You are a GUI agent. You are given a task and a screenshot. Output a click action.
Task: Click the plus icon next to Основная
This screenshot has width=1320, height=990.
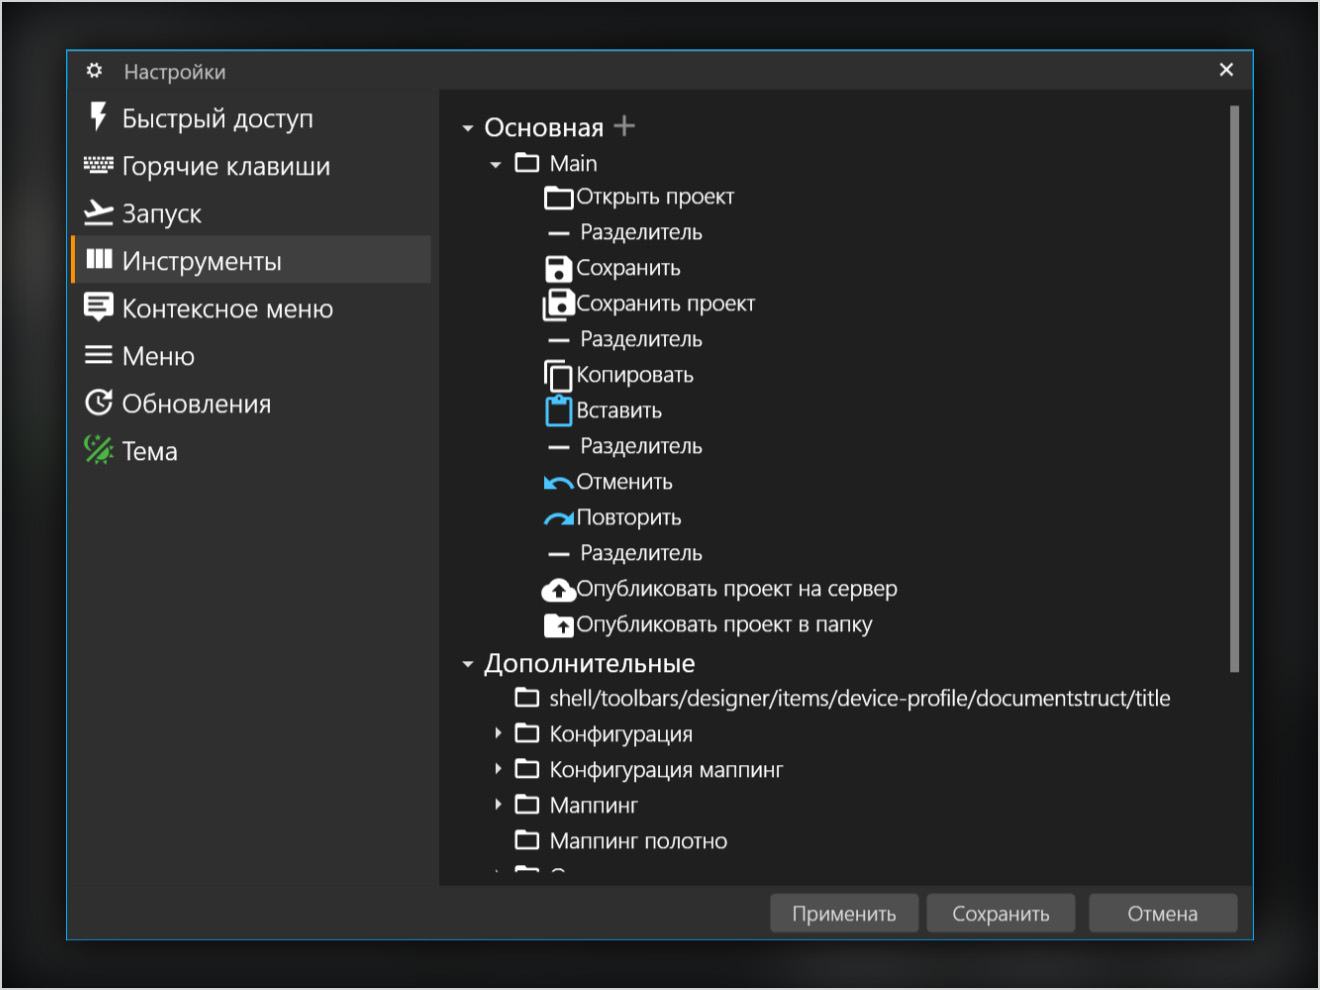[625, 126]
